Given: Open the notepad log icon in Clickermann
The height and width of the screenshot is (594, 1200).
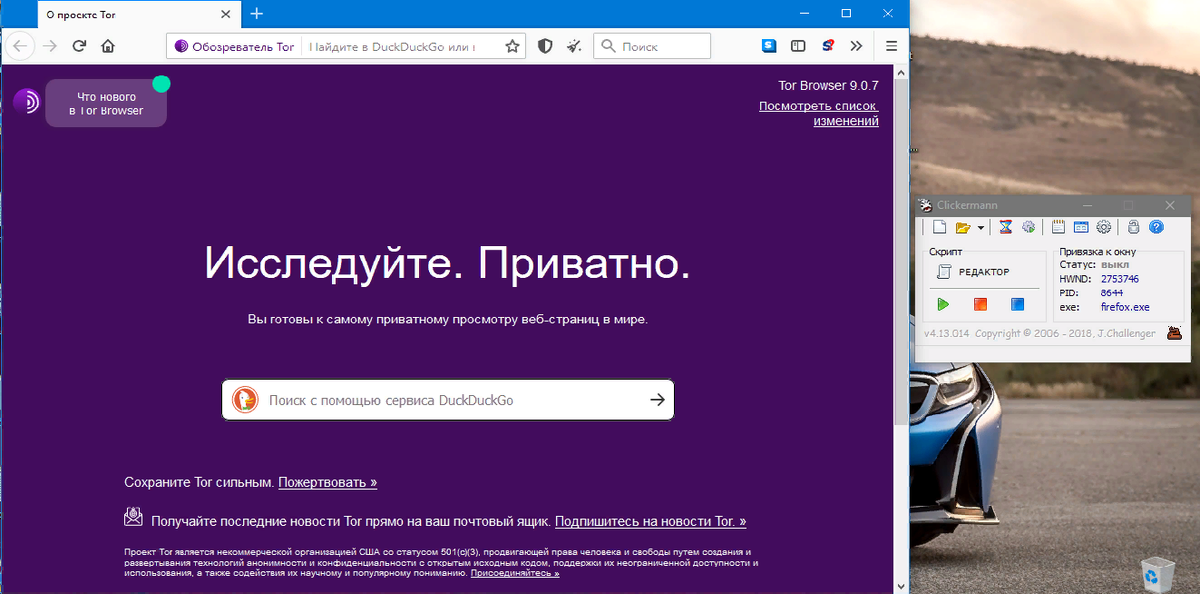Looking at the screenshot, I should (1058, 228).
